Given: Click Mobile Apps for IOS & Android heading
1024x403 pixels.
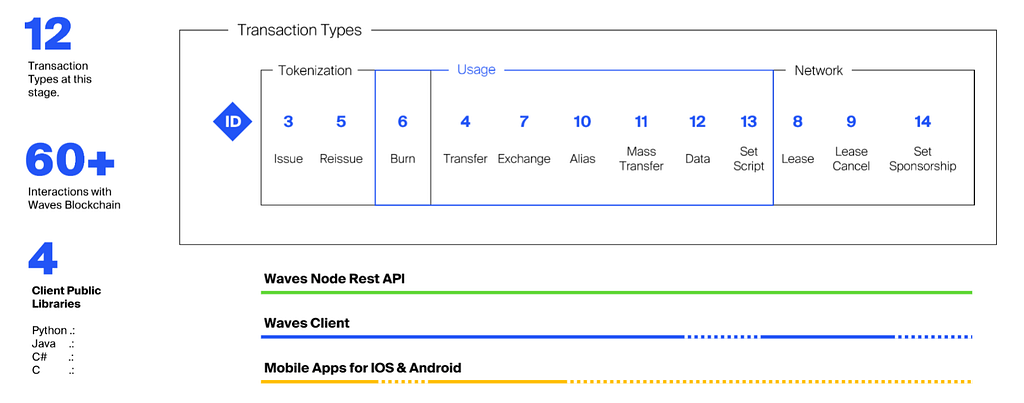Looking at the screenshot, I should pos(362,368).
